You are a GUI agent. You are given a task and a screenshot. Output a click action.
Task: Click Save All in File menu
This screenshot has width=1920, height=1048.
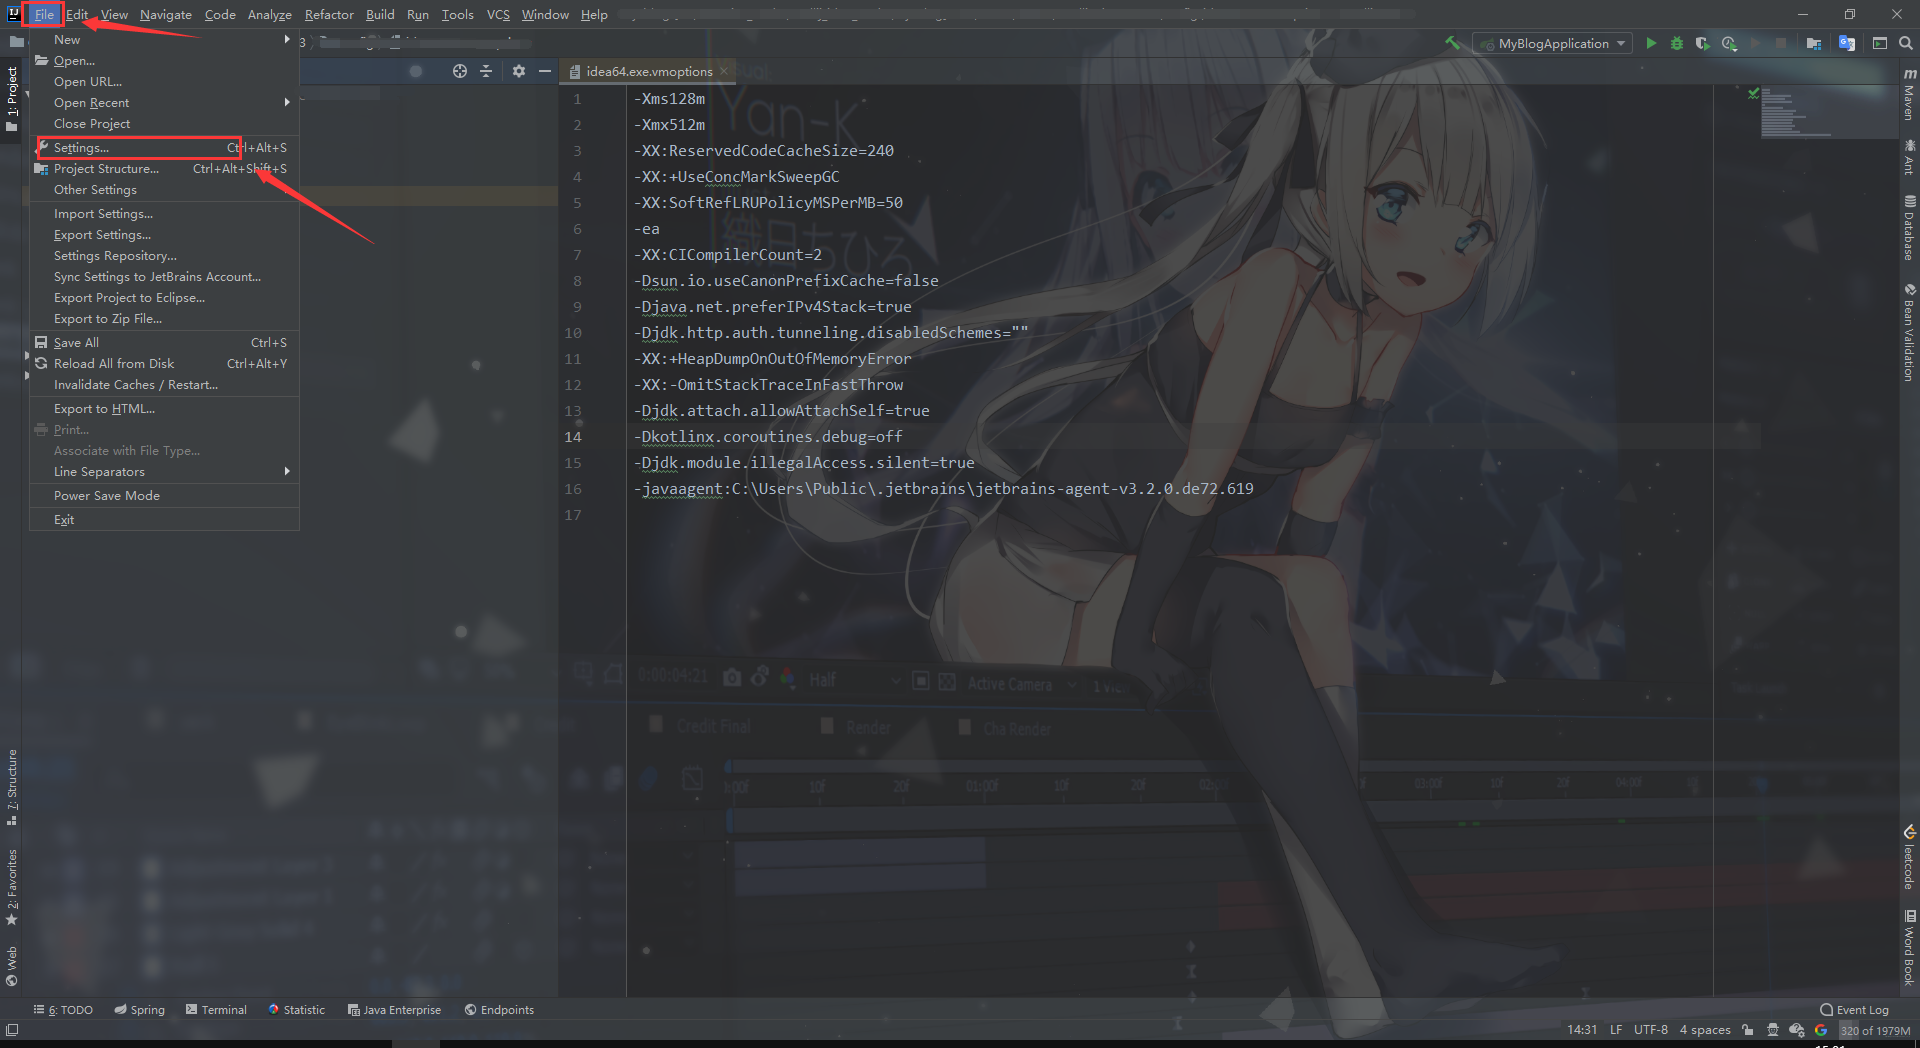(165, 343)
